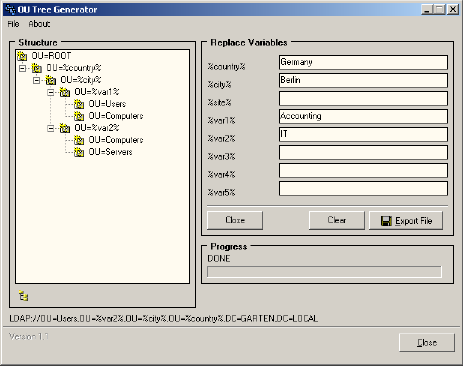Image resolution: width=463 pixels, height=366 pixels.
Task: Click the %var2% field containing IT
Action: [363, 134]
